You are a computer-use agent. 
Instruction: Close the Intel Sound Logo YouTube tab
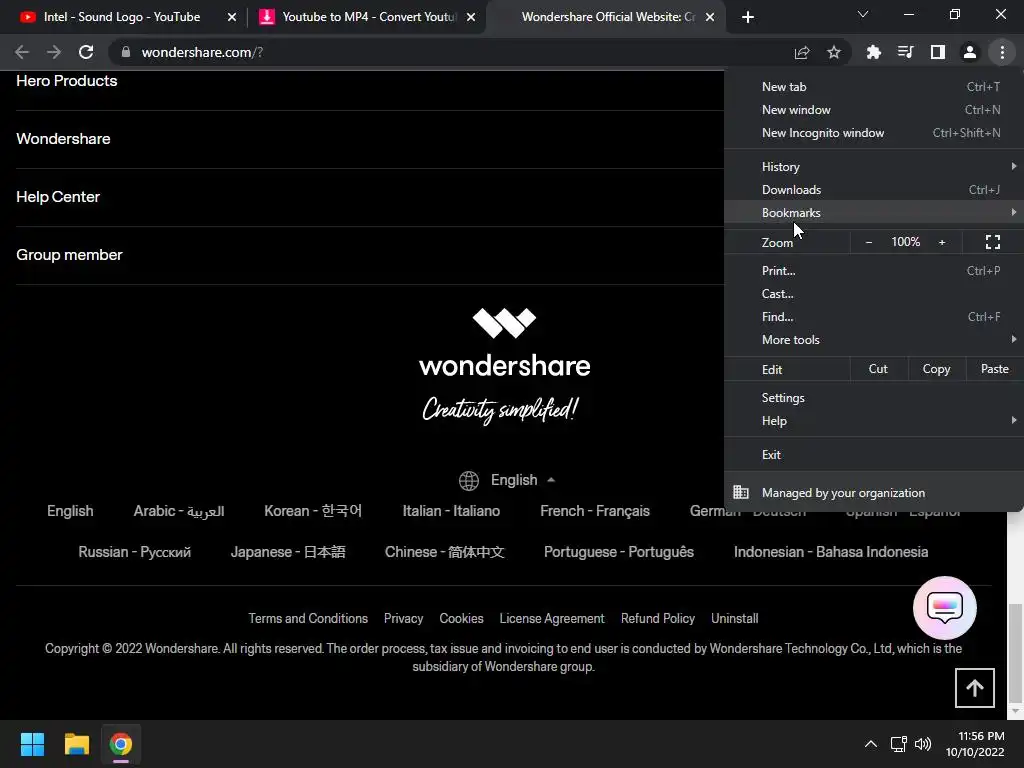232,17
